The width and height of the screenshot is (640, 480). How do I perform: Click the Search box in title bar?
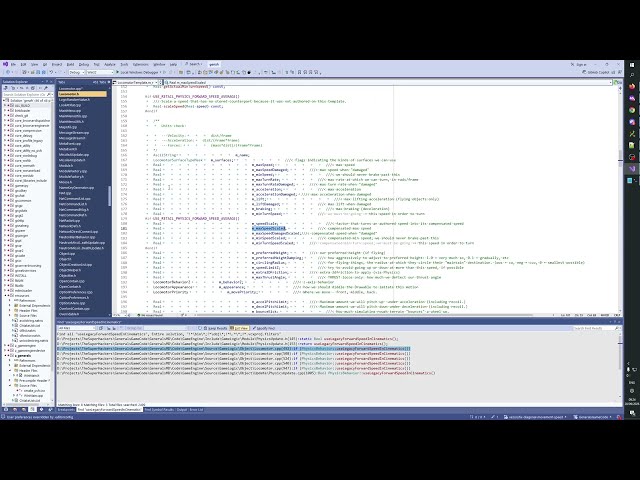(x=193, y=64)
